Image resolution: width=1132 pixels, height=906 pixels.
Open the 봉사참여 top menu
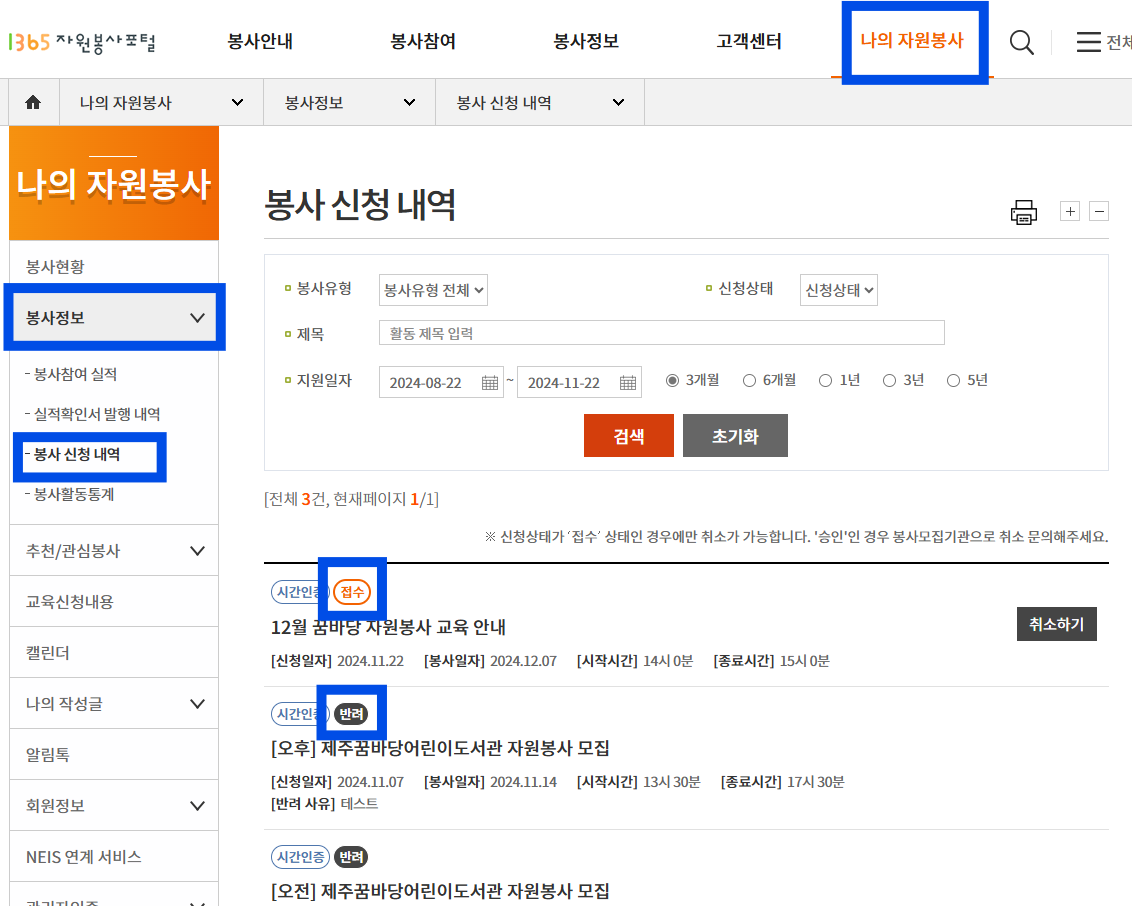click(423, 41)
